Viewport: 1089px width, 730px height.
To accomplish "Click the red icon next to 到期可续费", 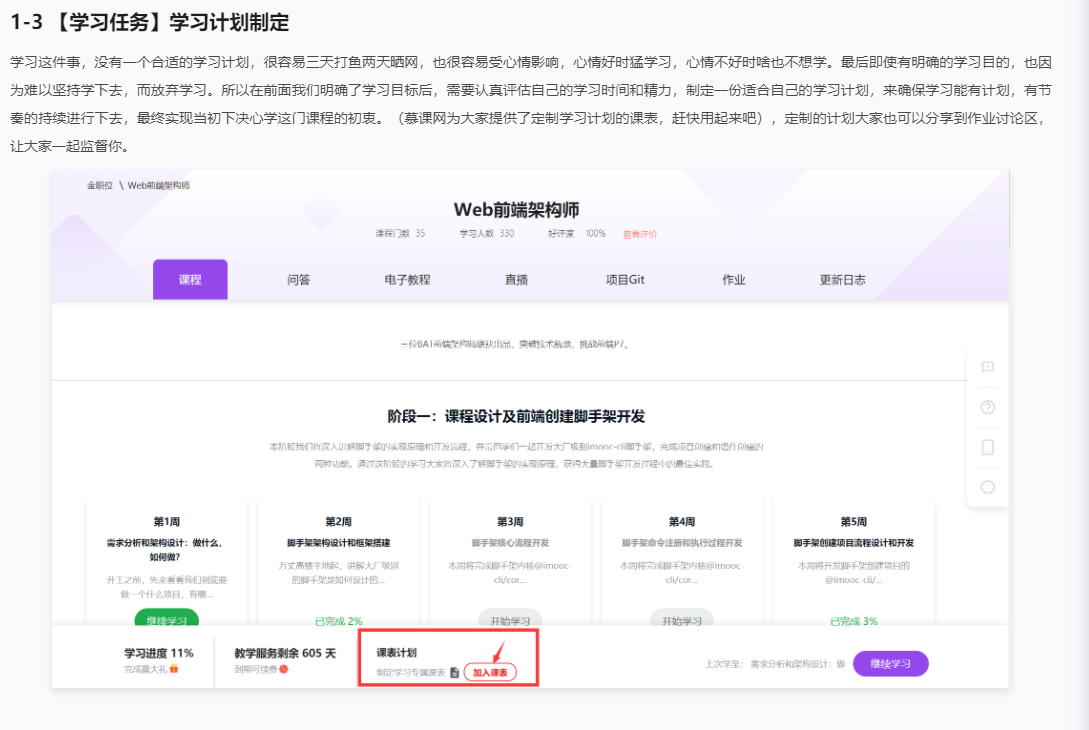I will [284, 668].
